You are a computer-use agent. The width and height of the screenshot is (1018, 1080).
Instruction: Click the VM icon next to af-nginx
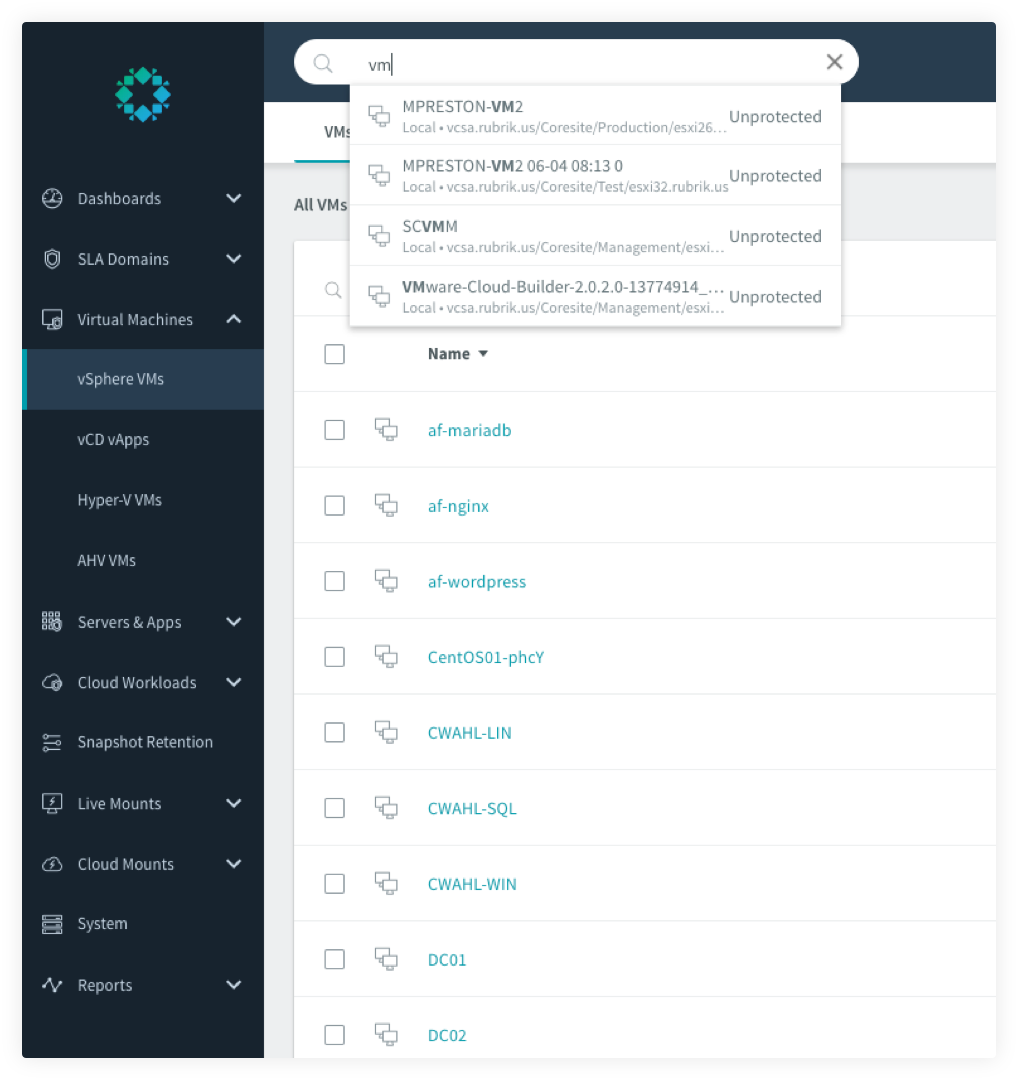point(386,506)
